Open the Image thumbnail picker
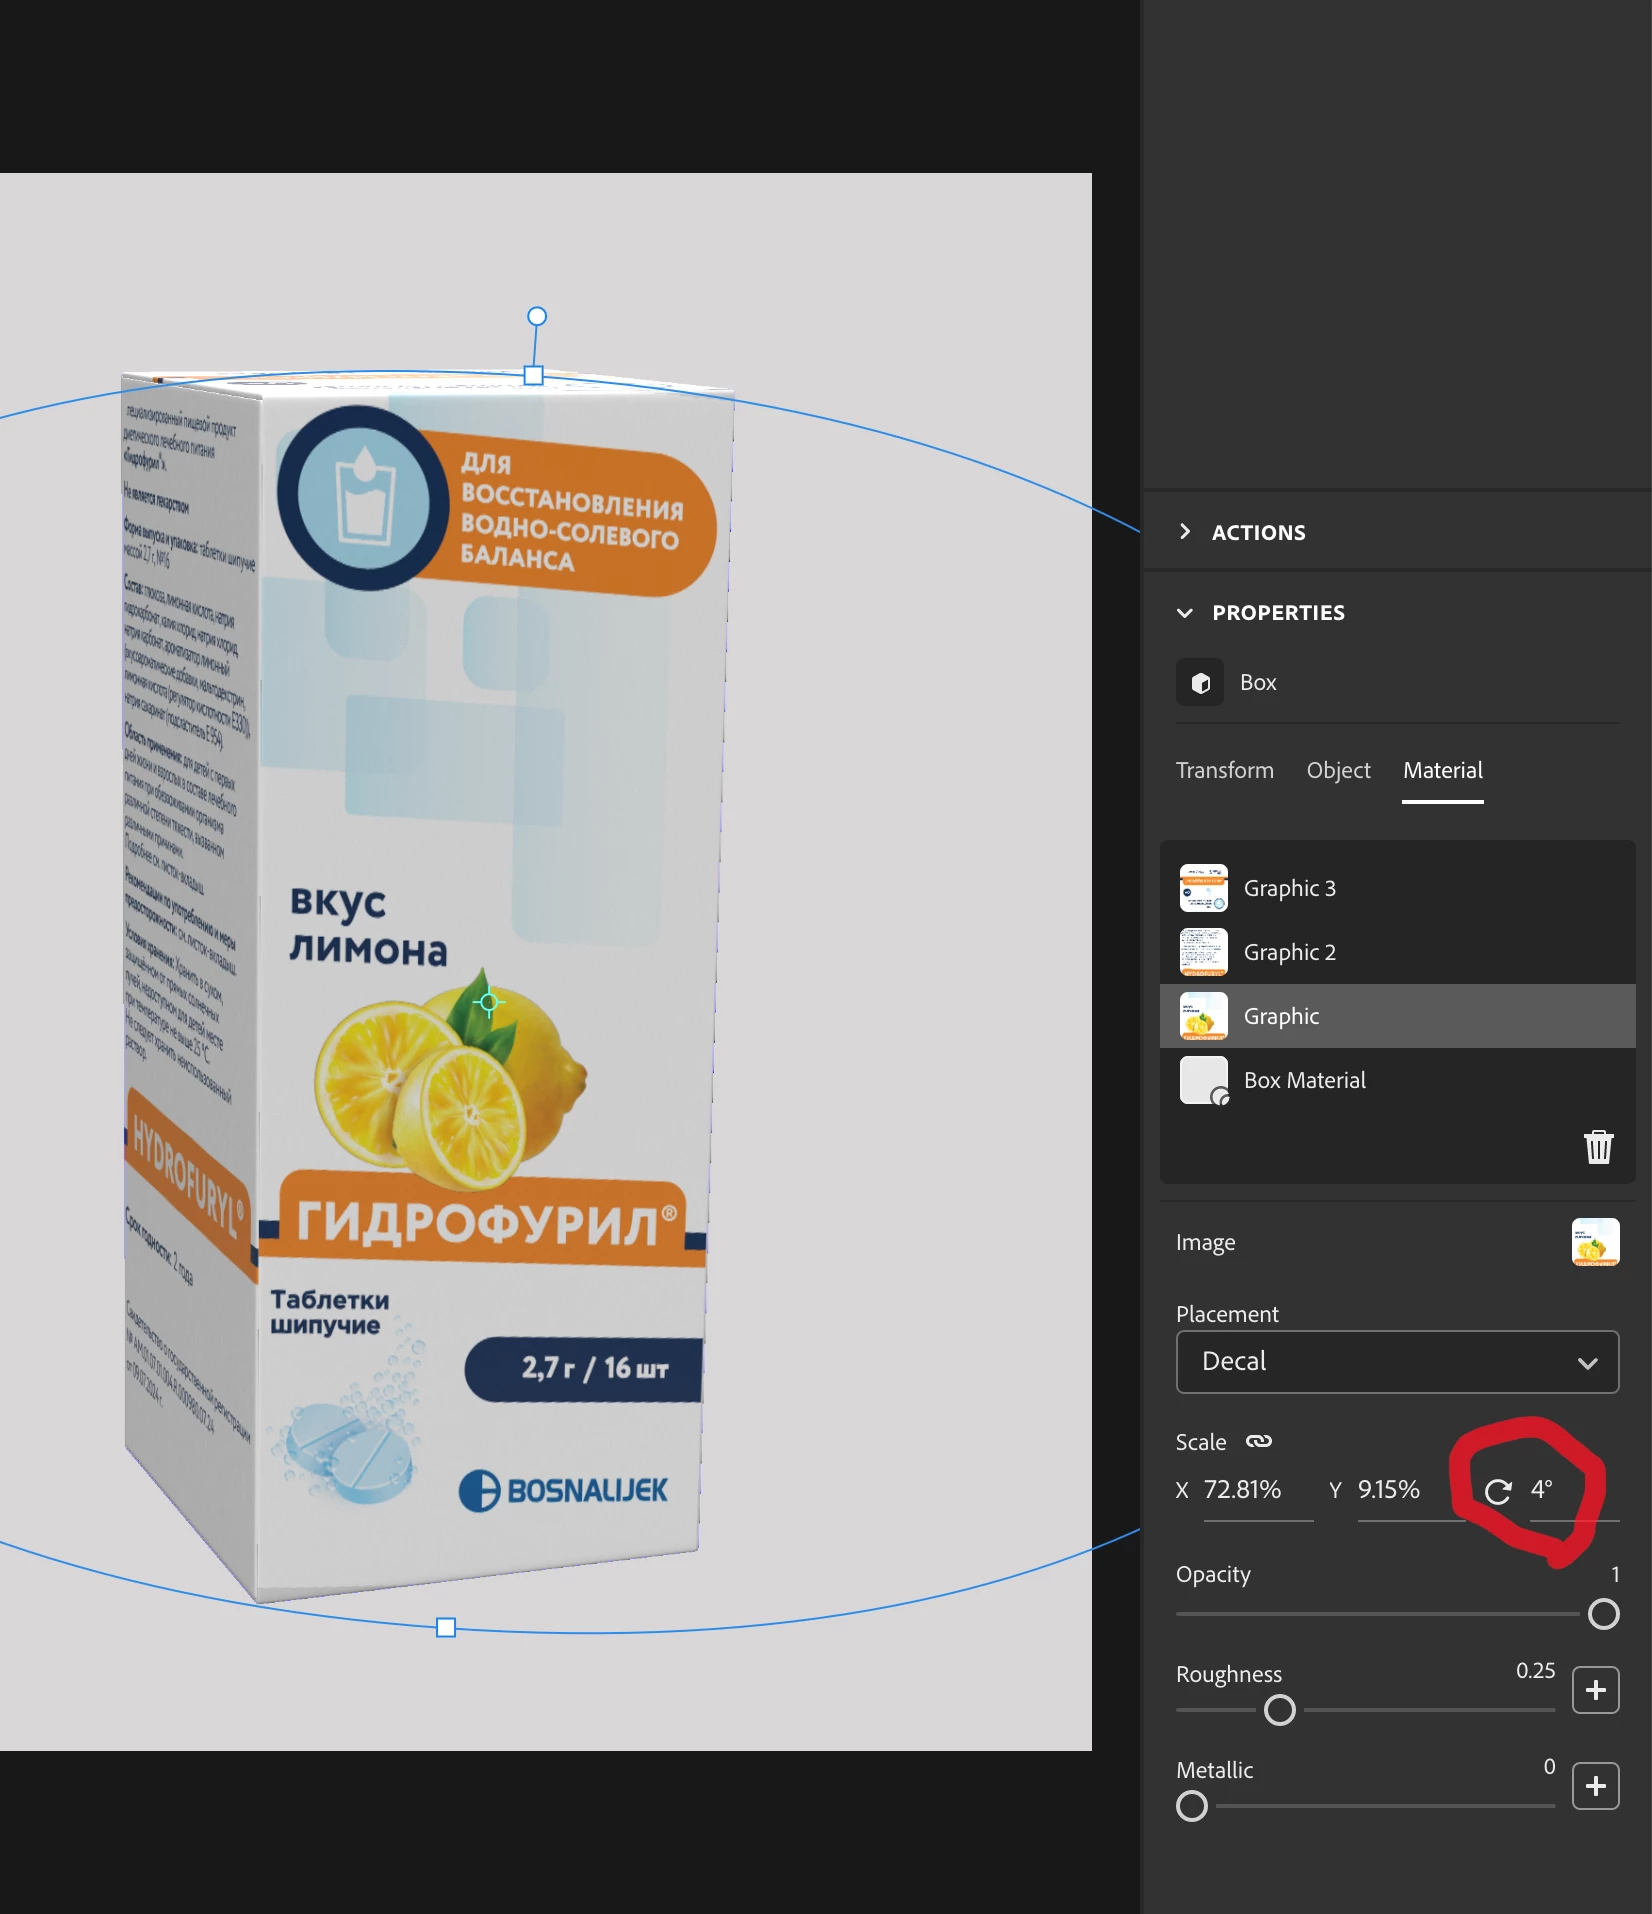This screenshot has width=1652, height=1914. tap(1595, 1242)
